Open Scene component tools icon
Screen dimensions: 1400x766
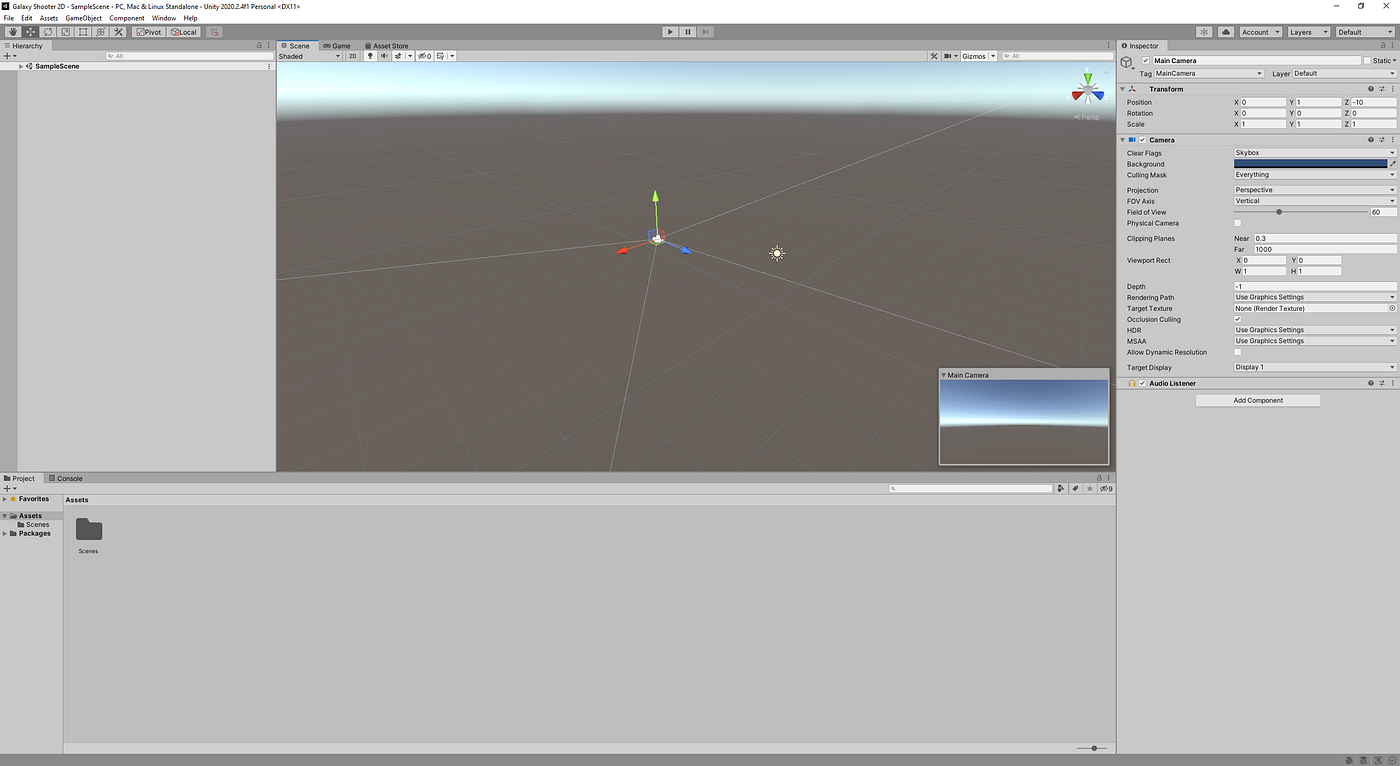point(934,56)
